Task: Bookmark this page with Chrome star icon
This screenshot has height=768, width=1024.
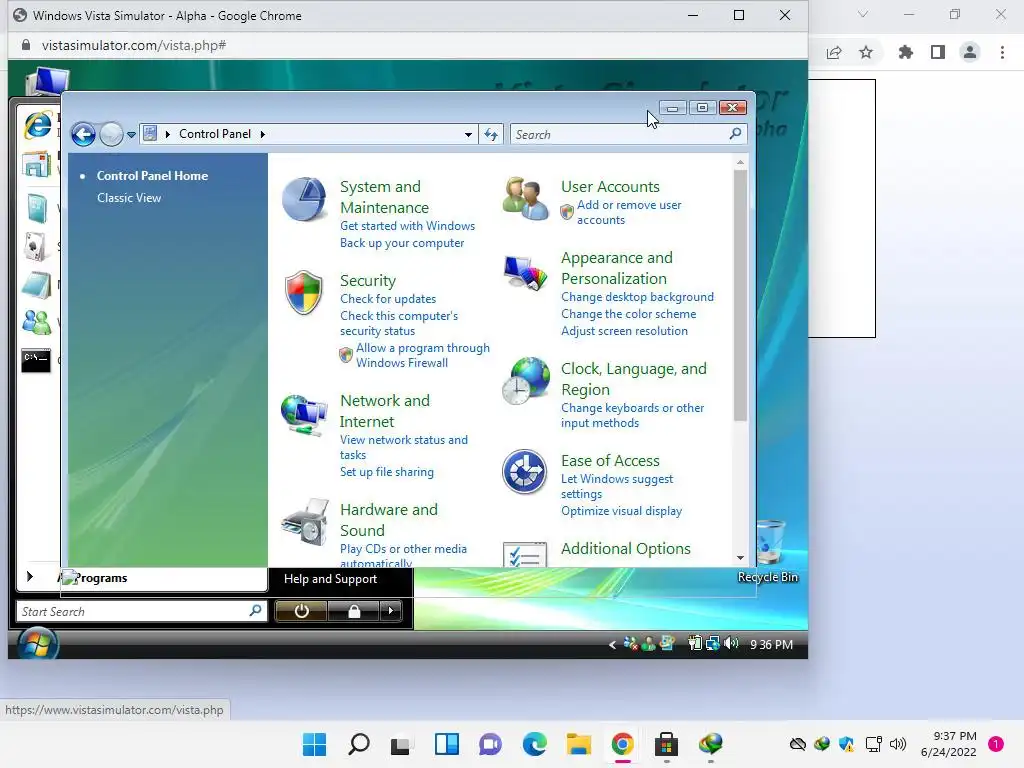Action: click(x=866, y=52)
